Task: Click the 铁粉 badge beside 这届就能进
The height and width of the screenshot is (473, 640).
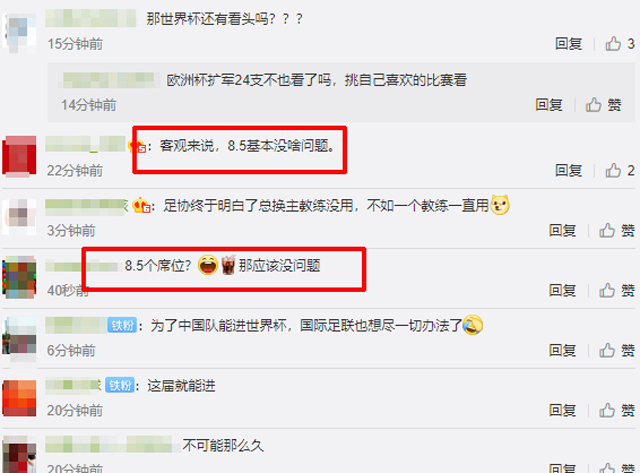Action: (120, 385)
